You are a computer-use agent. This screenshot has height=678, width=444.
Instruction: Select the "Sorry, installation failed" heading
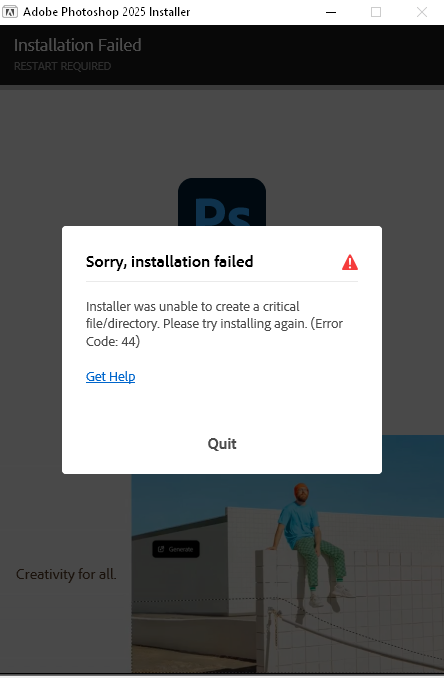coord(169,262)
